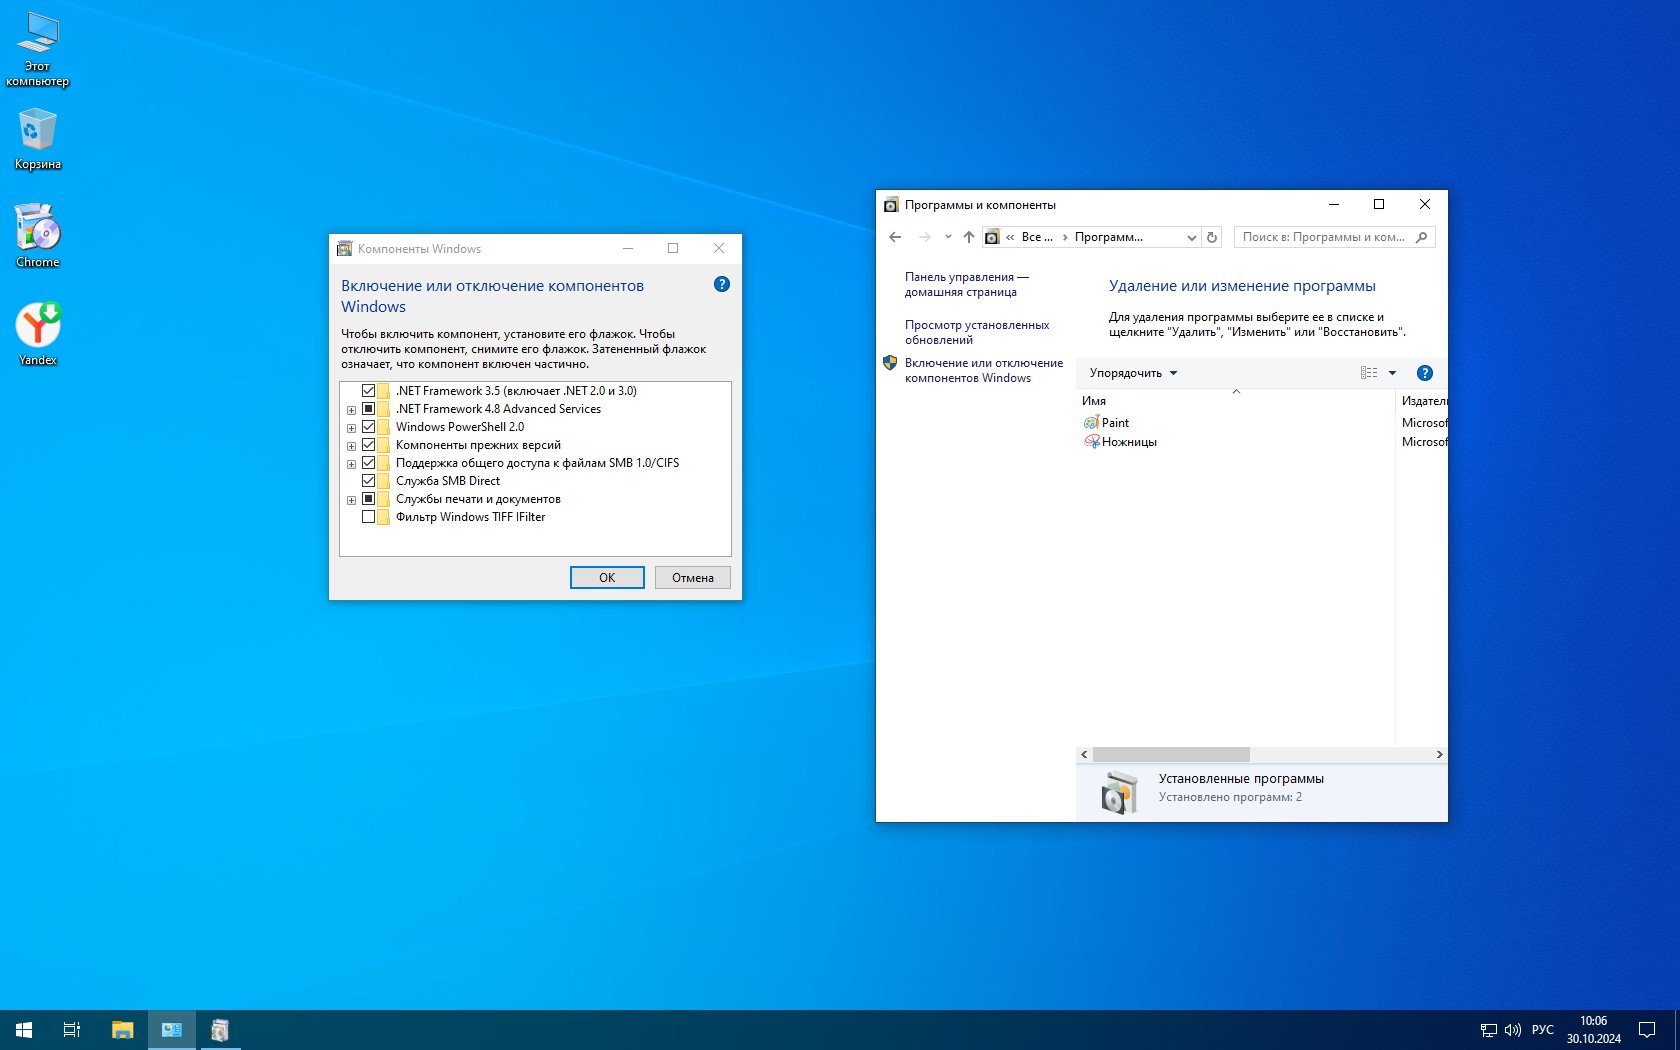Open Yandex browser desktop shortcut
Viewport: 1680px width, 1050px height.
coord(38,327)
